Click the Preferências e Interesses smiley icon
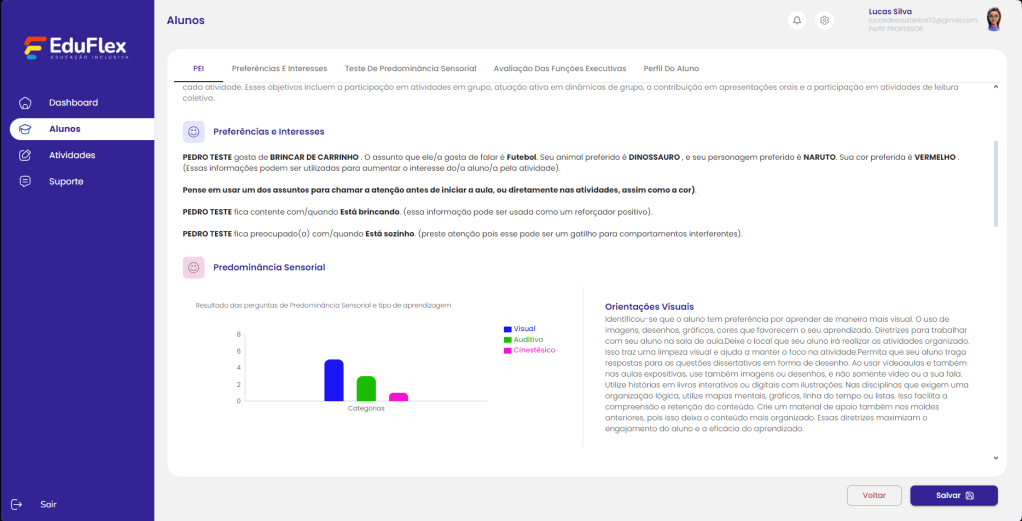 [194, 131]
